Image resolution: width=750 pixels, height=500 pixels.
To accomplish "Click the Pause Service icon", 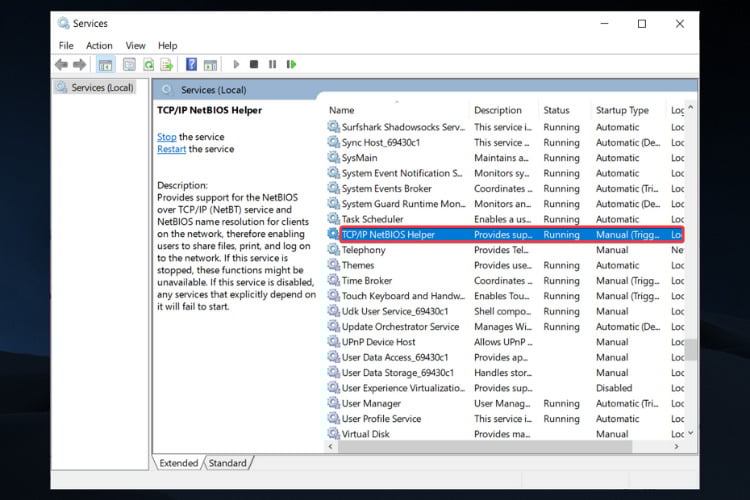I will [272, 64].
